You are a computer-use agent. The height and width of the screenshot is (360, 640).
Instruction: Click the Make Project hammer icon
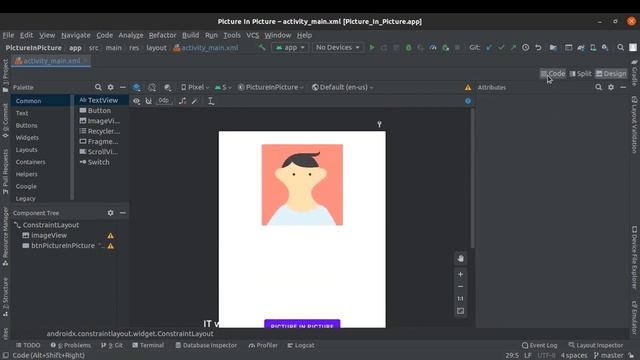[x=262, y=48]
